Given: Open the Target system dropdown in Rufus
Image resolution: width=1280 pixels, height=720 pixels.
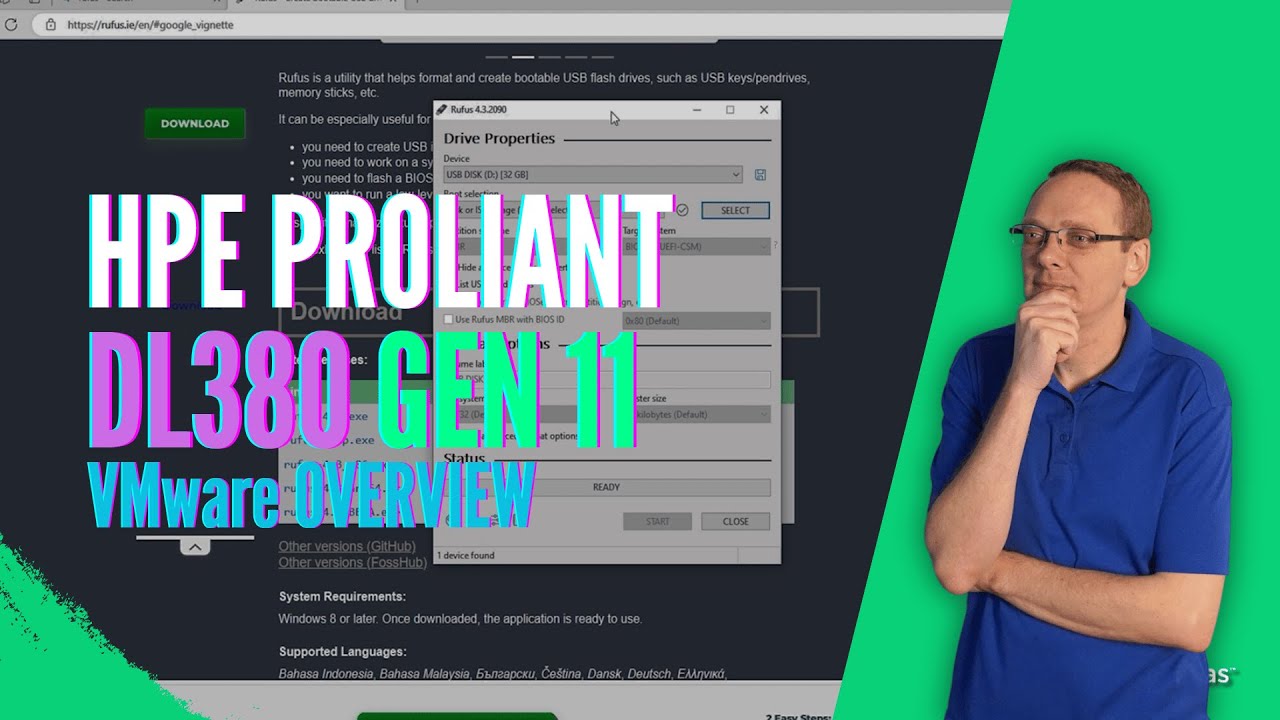Looking at the screenshot, I should pyautogui.click(x=697, y=245).
